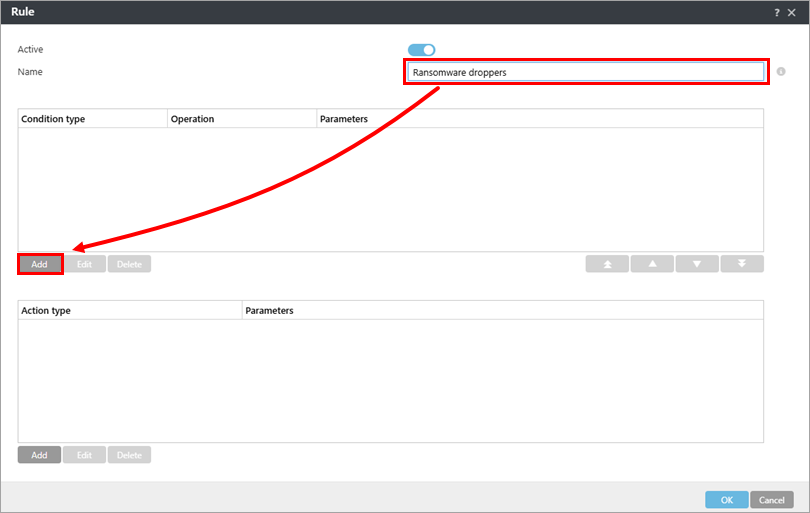The height and width of the screenshot is (513, 810).
Task: Click the help question mark icon
Action: 776,12
